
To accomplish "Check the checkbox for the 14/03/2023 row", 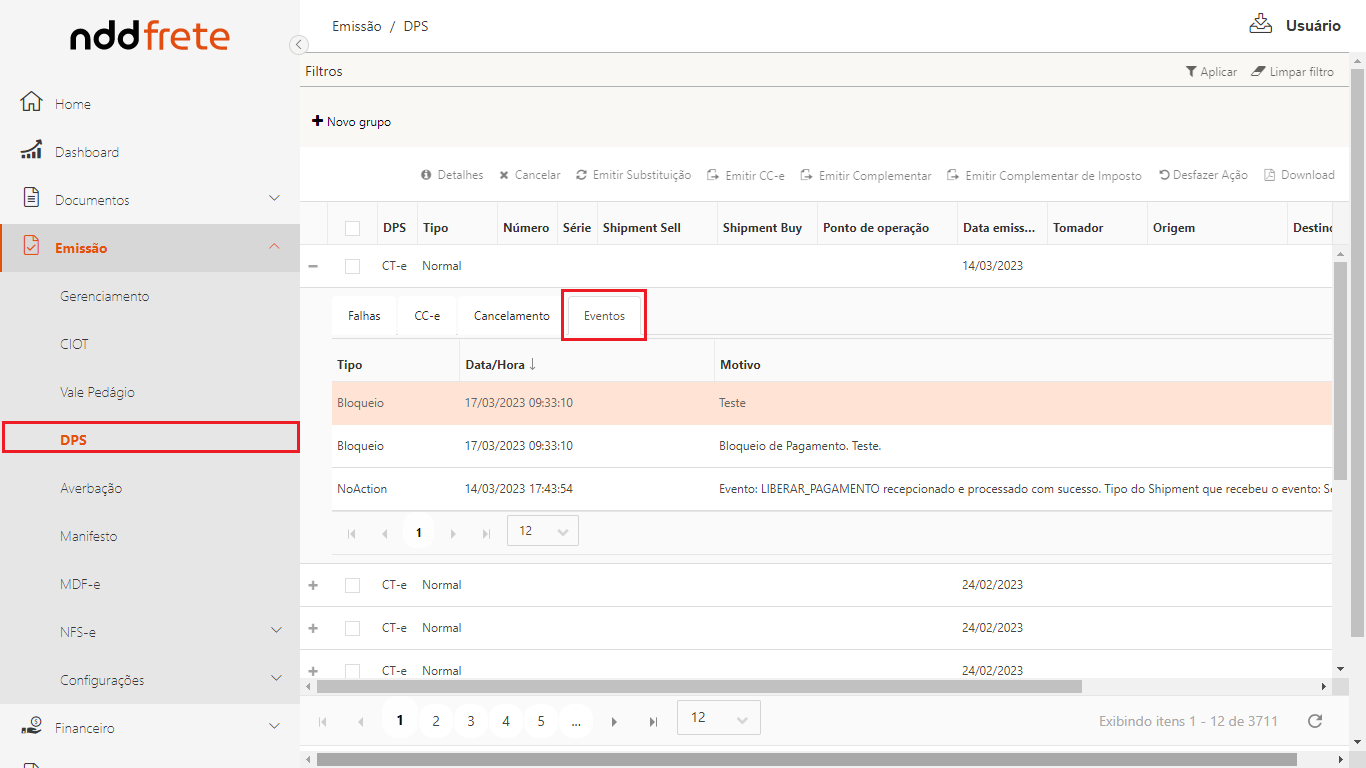I will (x=352, y=266).
